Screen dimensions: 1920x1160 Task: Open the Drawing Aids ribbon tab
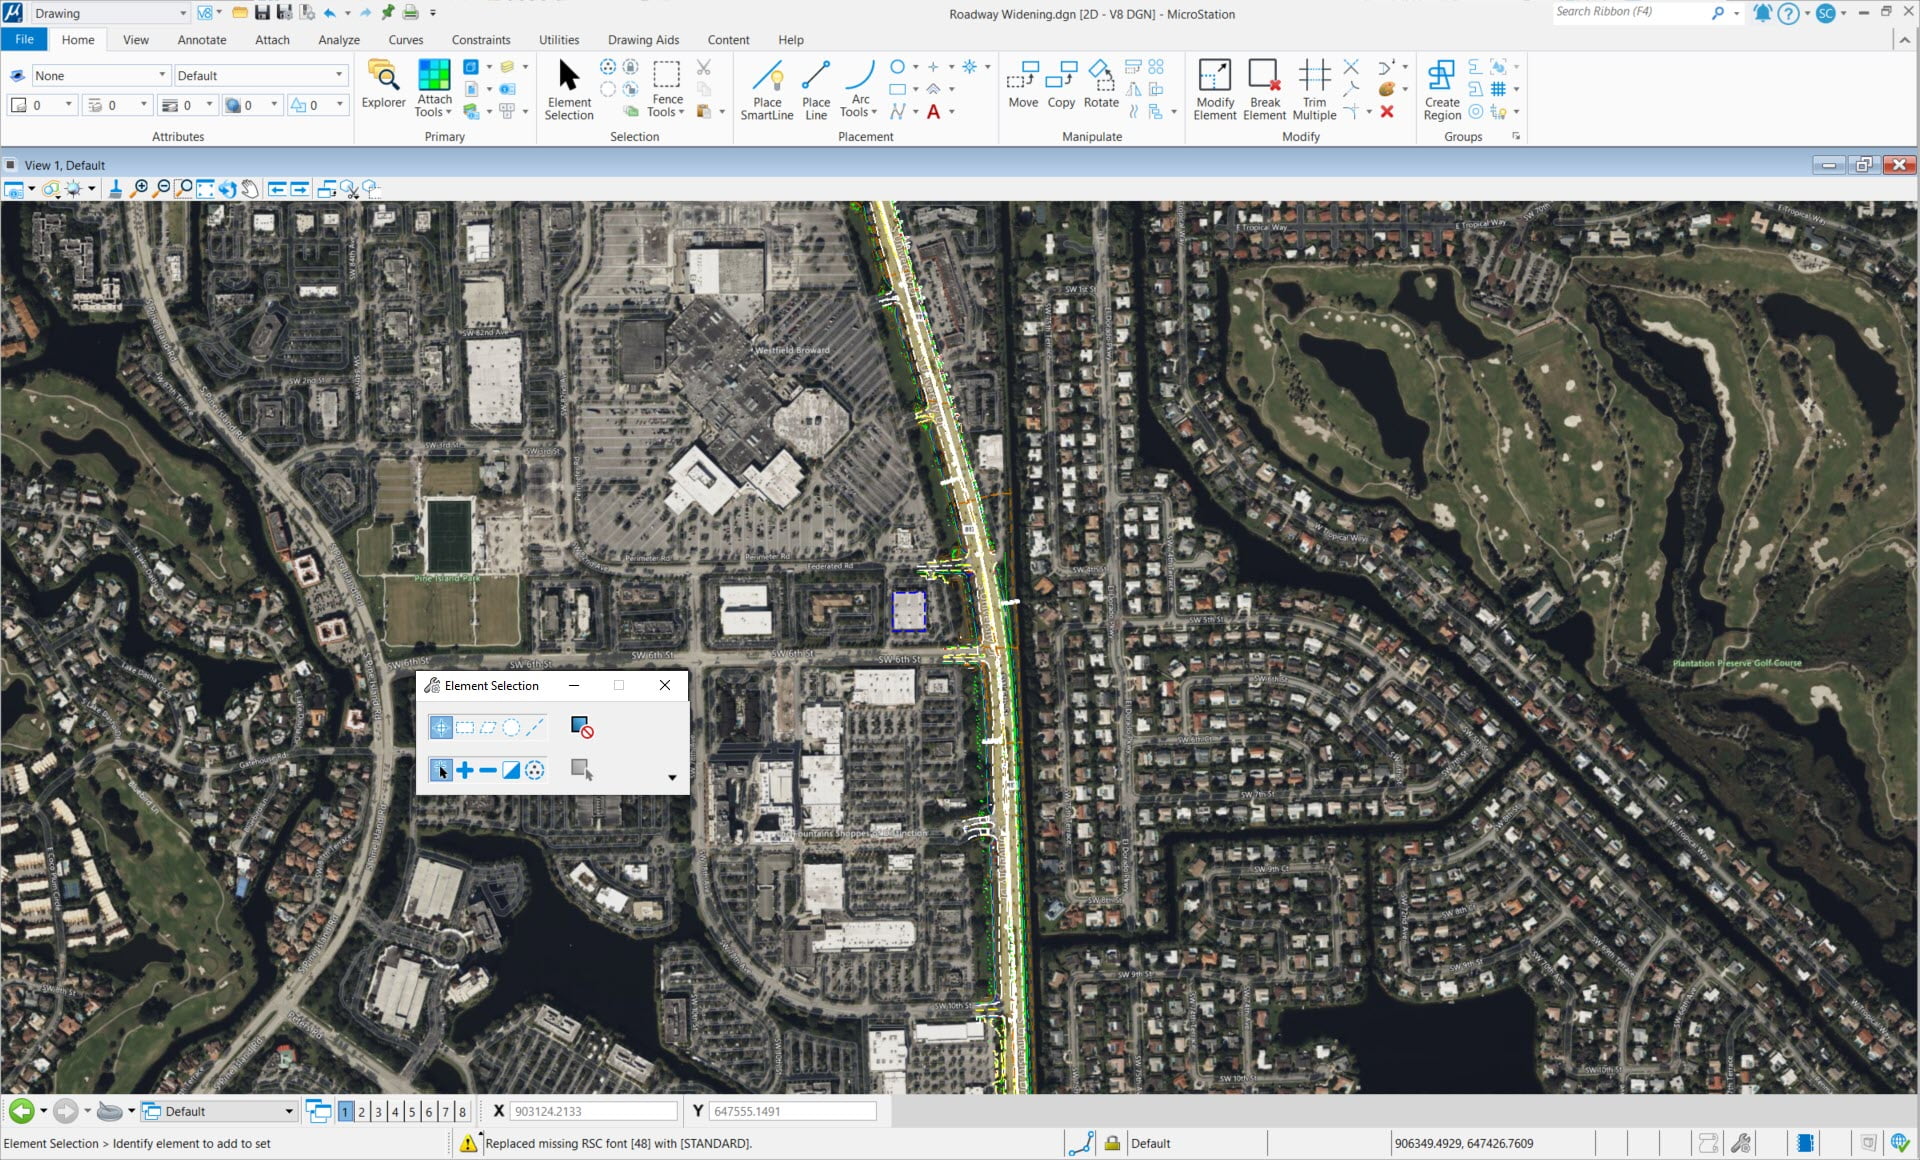643,40
